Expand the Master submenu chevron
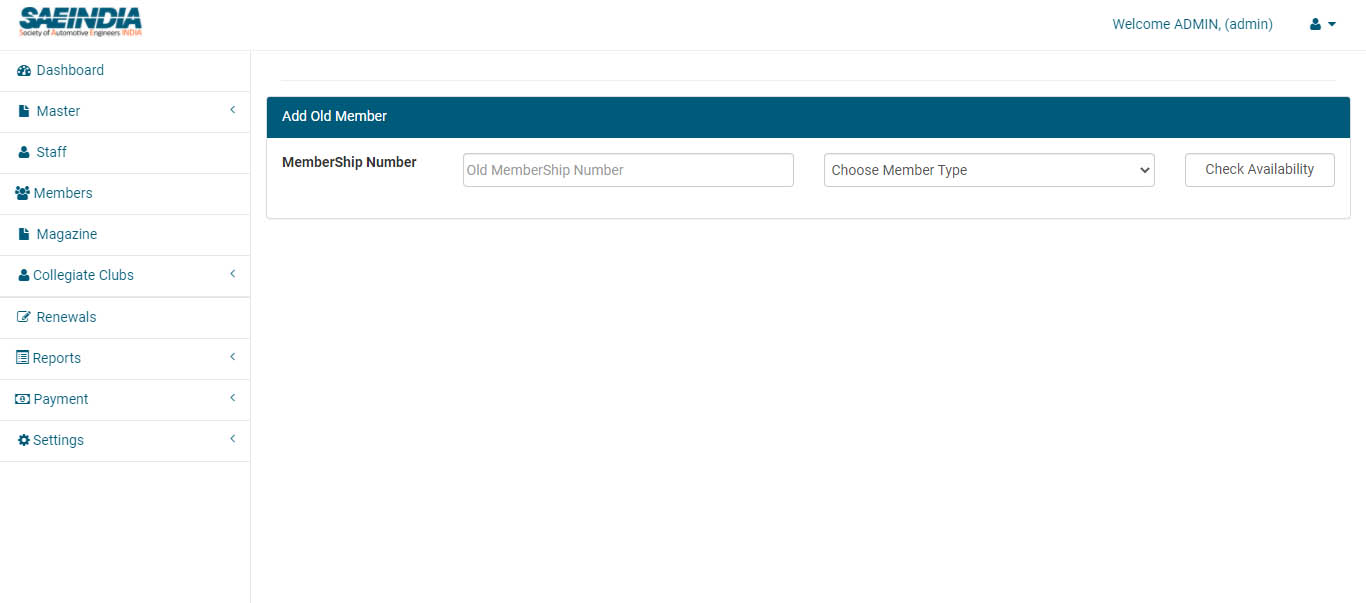The width and height of the screenshot is (1366, 603). [x=232, y=110]
